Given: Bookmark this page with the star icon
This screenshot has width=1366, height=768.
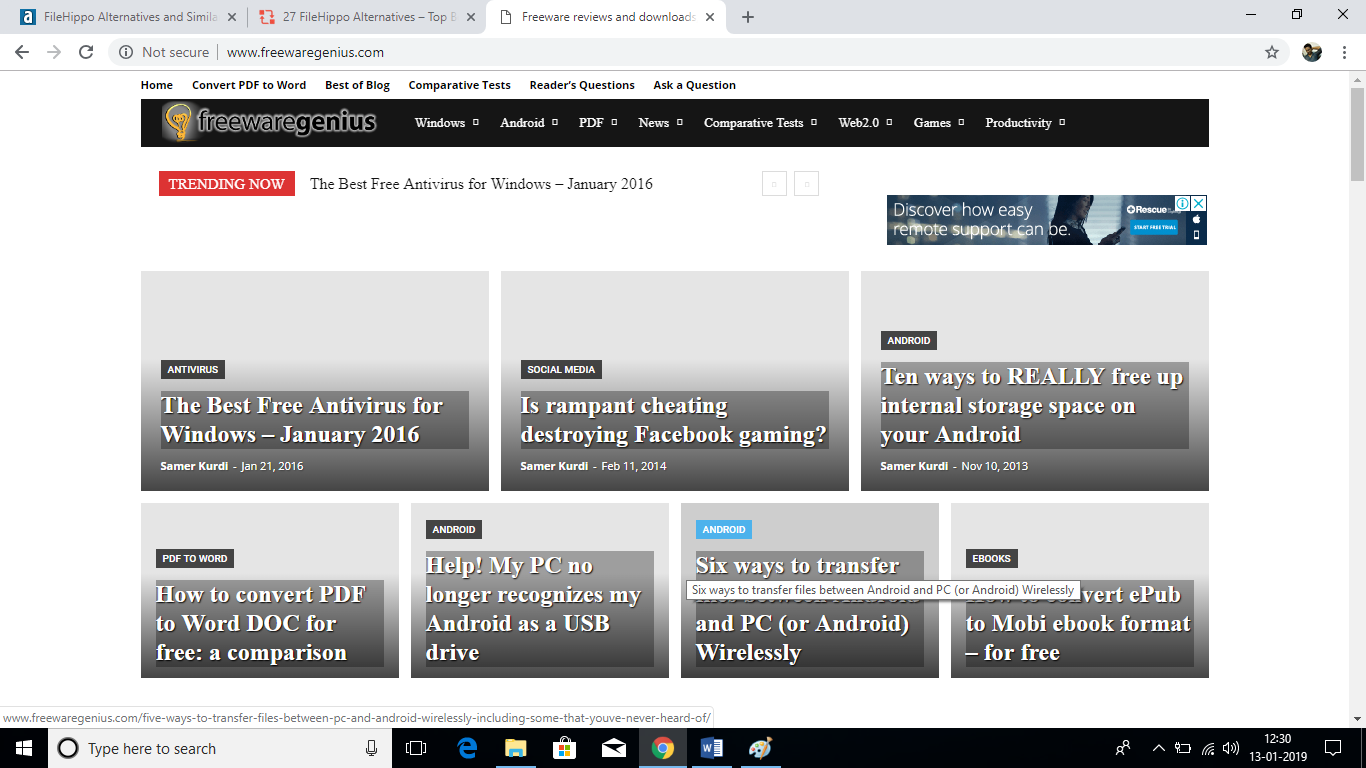Looking at the screenshot, I should pos(1272,52).
